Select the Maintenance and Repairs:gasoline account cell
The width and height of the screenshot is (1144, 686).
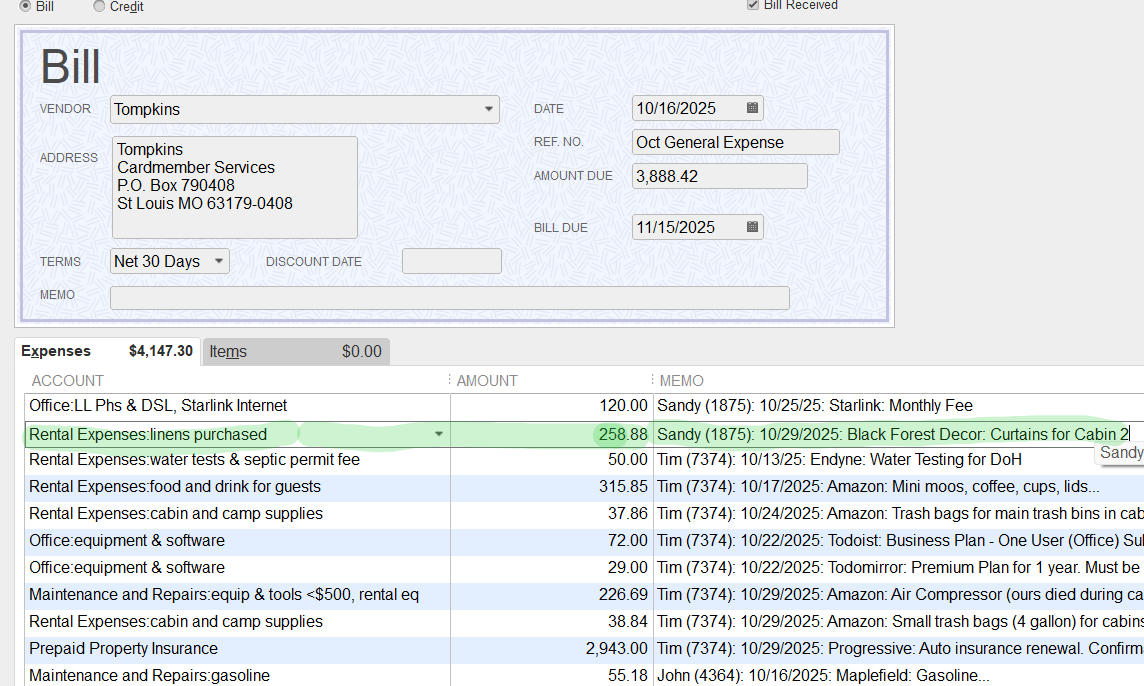[x=237, y=676]
